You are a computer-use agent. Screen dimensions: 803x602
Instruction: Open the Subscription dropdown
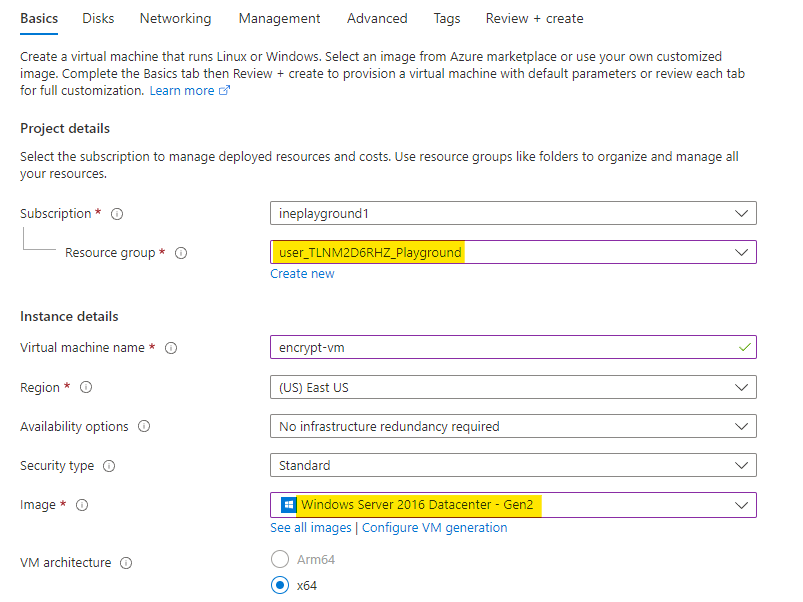pyautogui.click(x=512, y=213)
